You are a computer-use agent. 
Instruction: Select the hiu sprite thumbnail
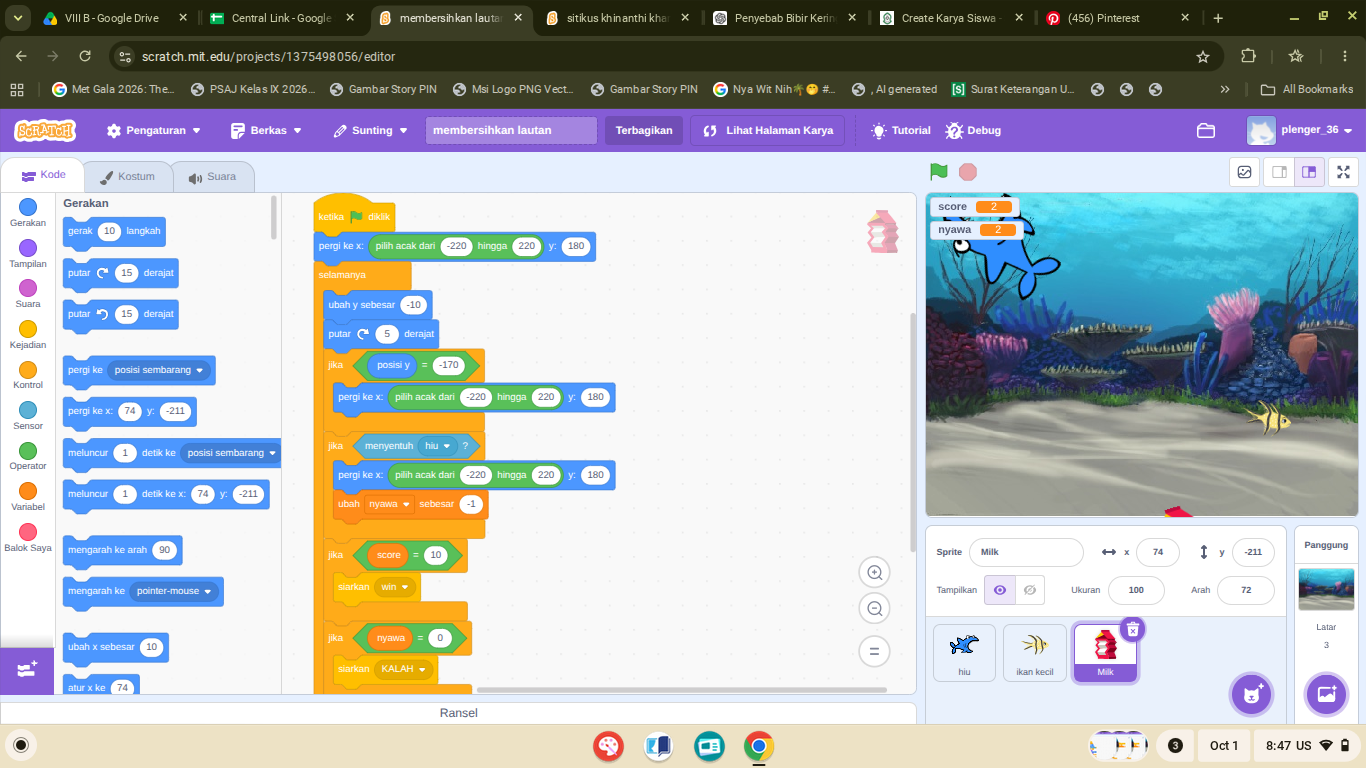[x=964, y=653]
